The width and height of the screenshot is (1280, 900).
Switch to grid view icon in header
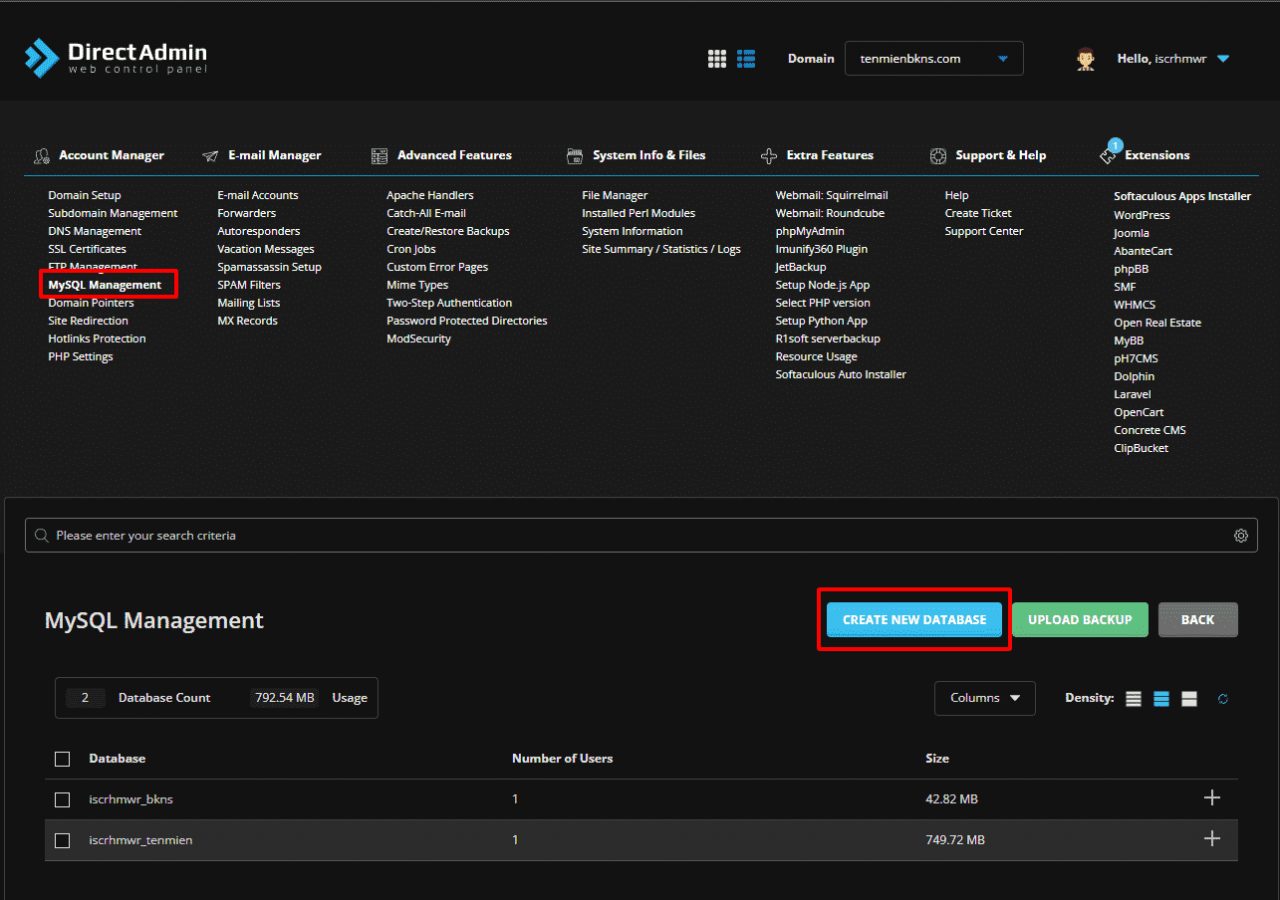(x=717, y=59)
